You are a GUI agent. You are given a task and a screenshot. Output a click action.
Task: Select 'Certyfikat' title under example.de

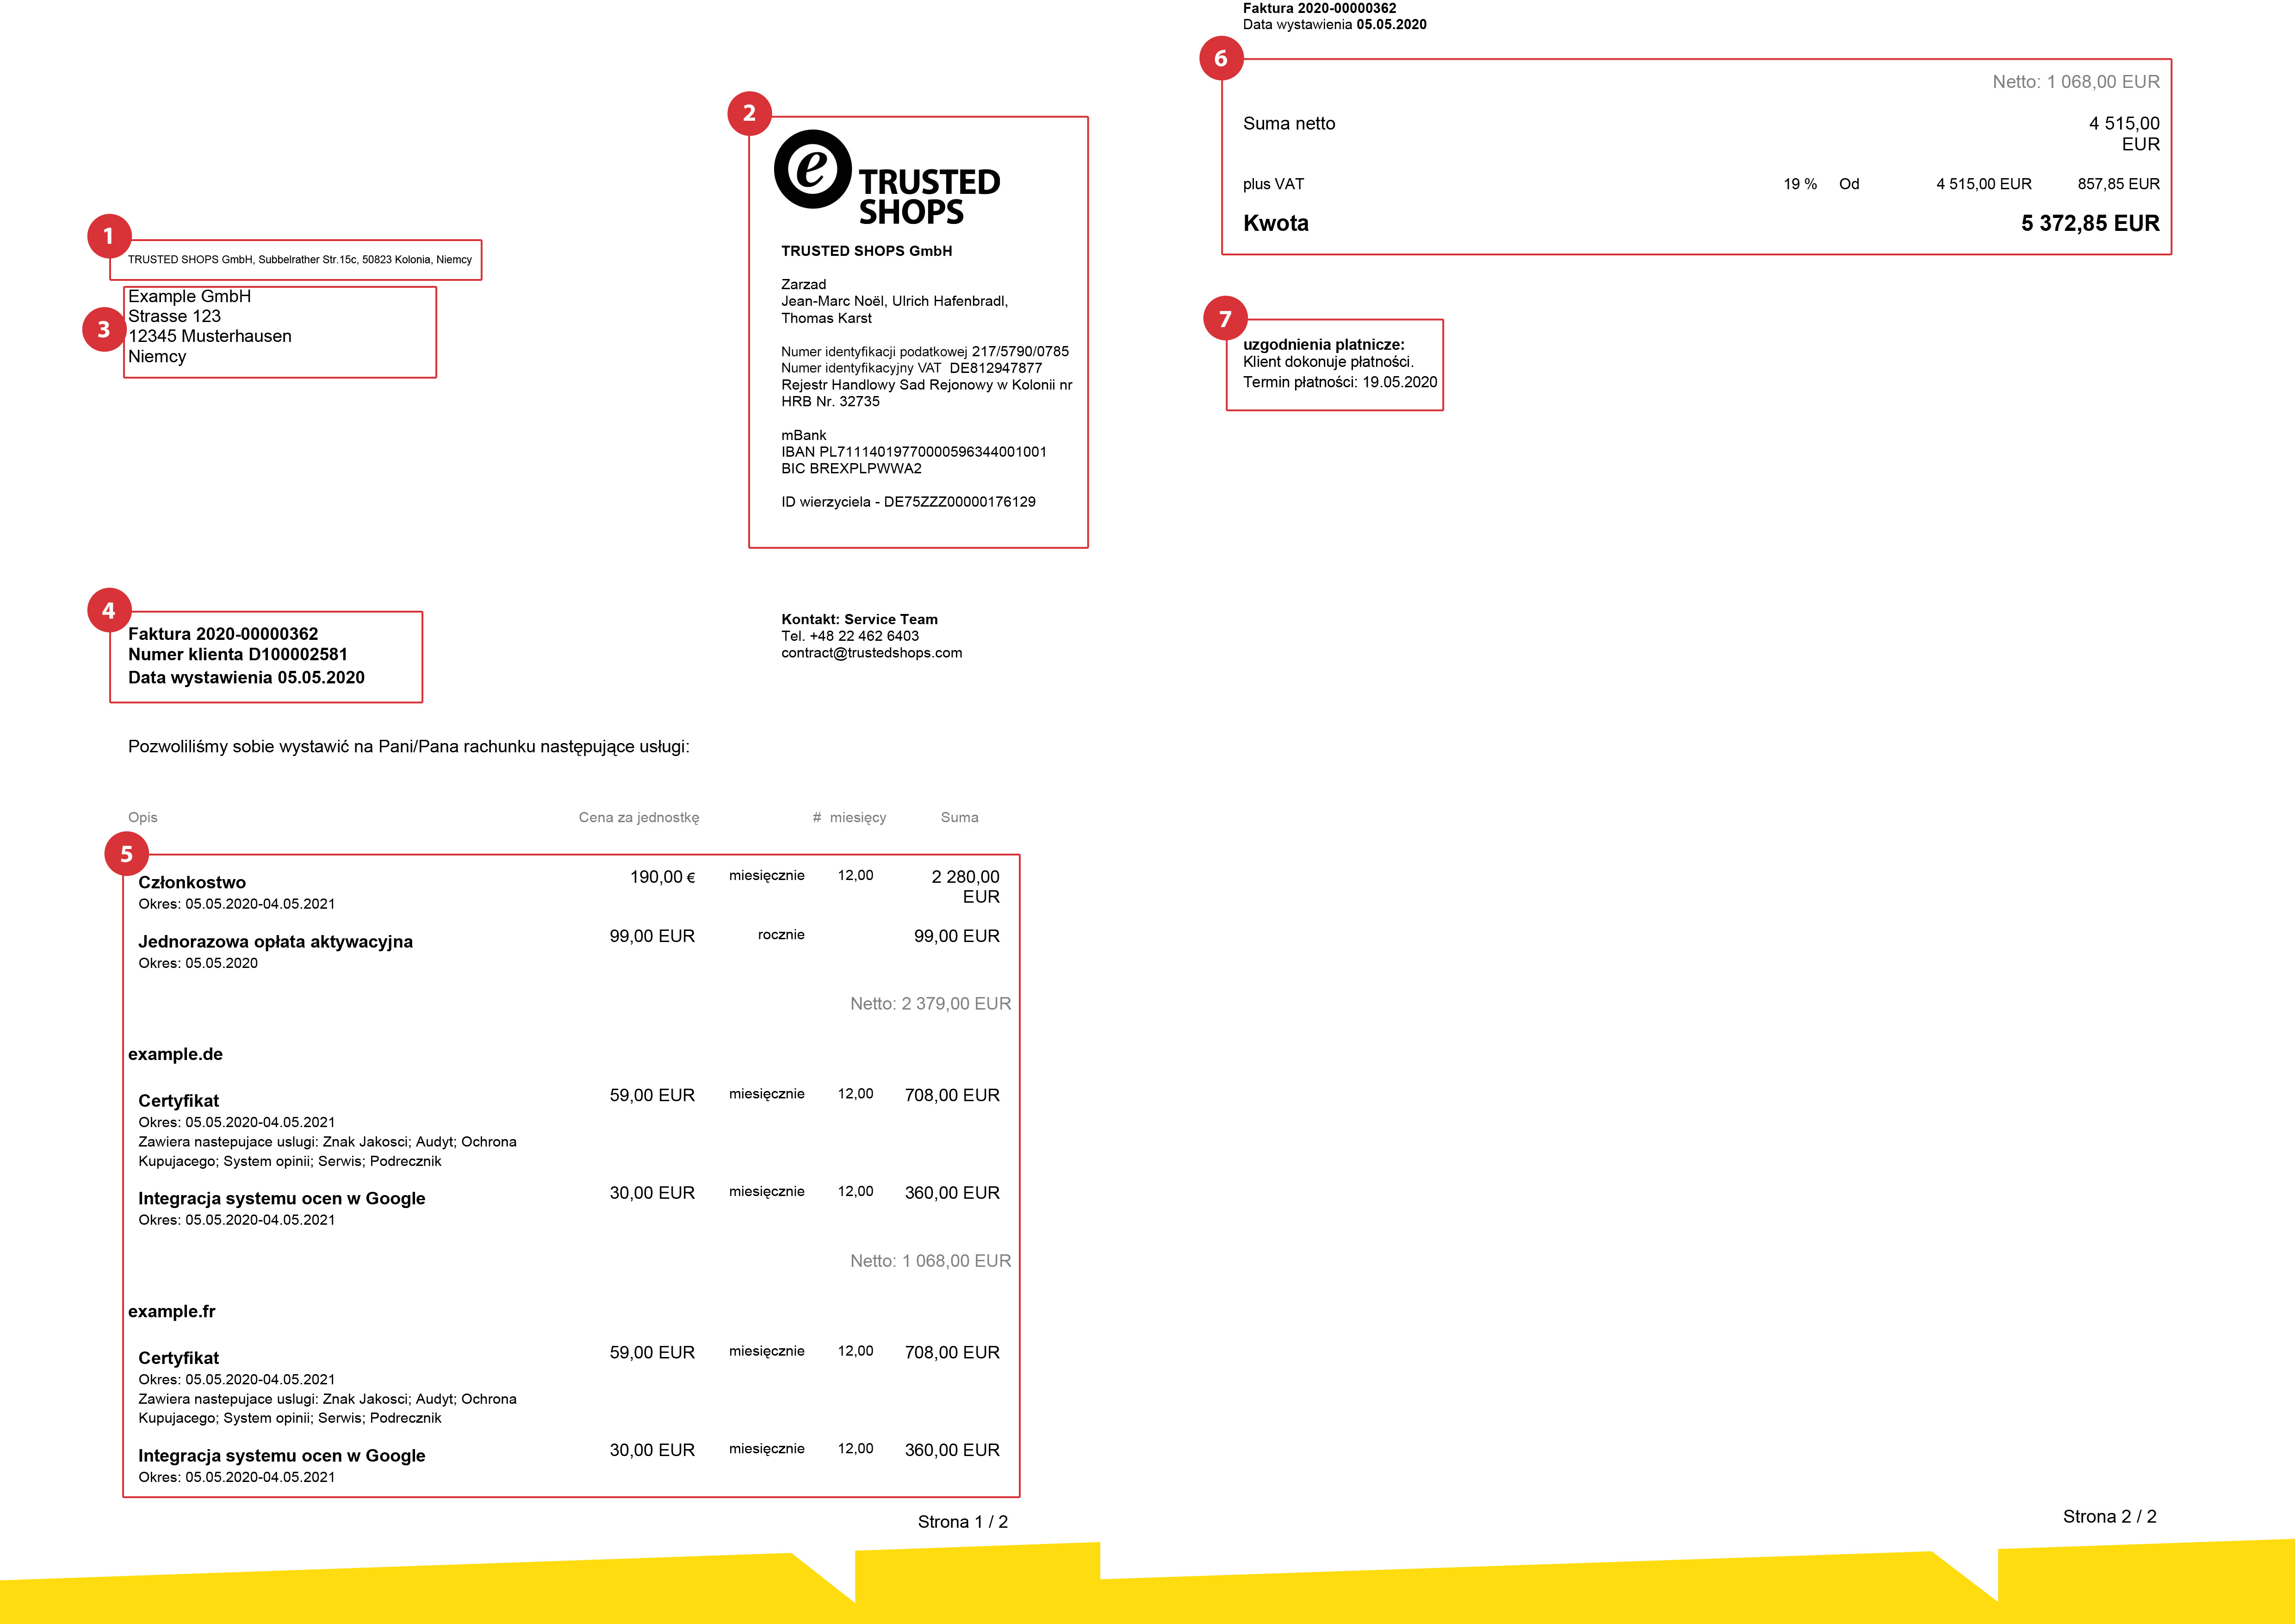178,1101
